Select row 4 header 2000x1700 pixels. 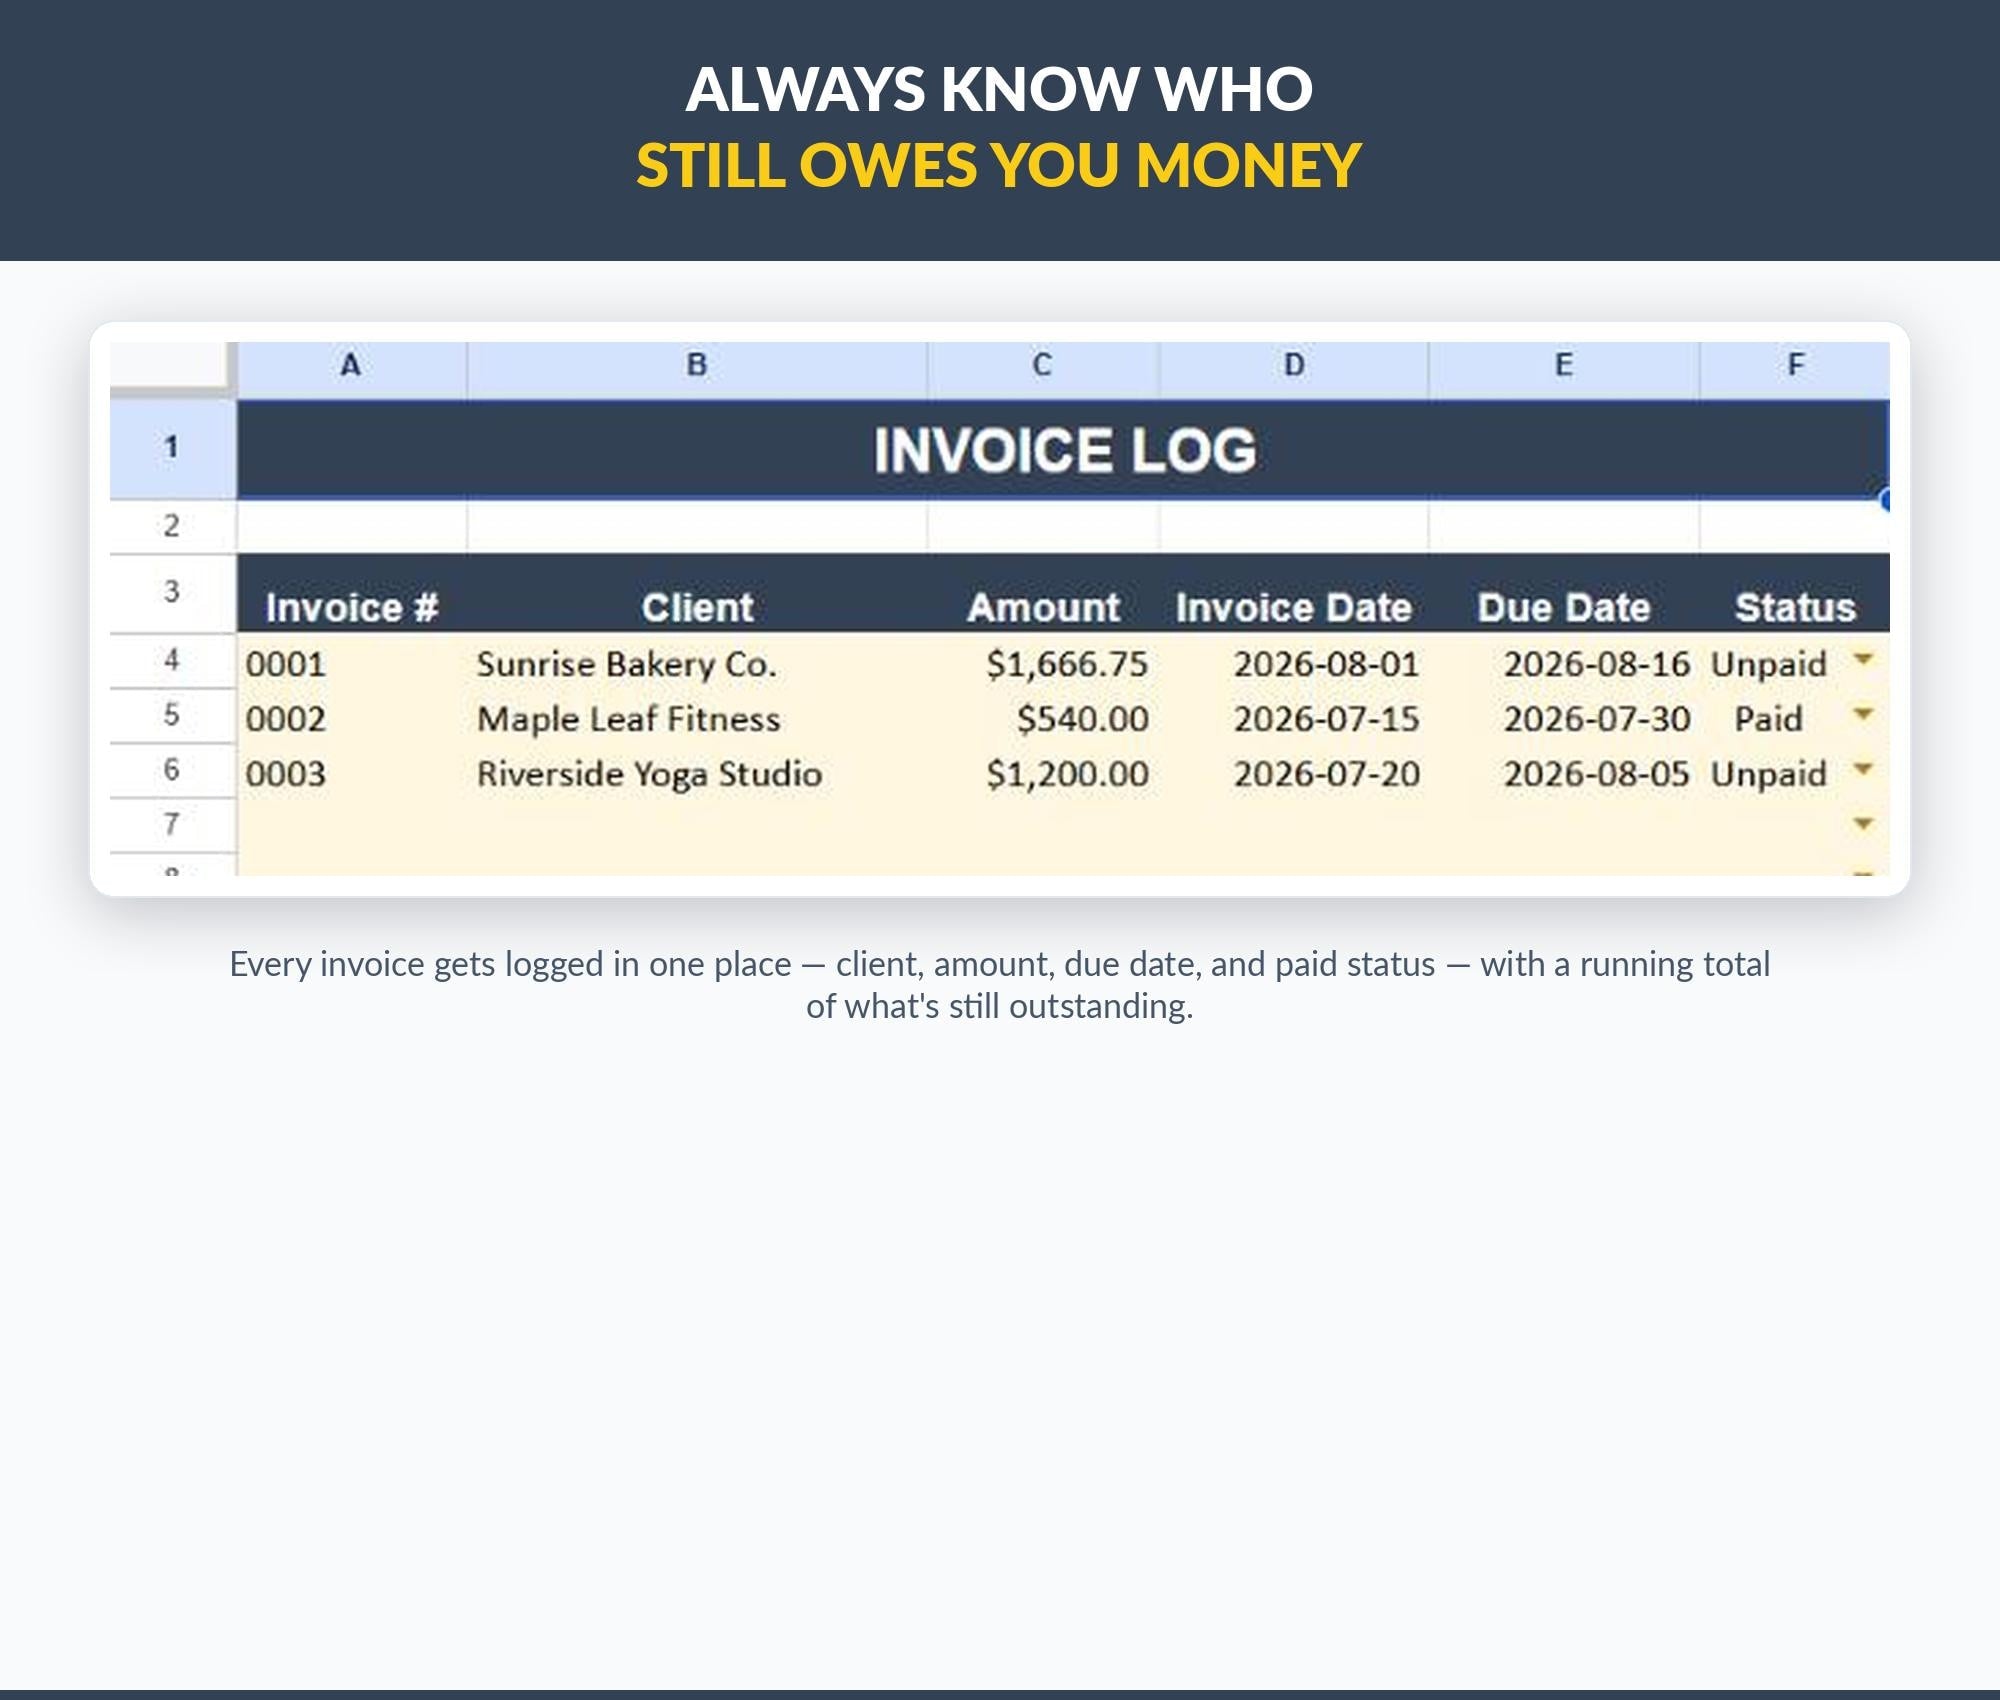[172, 660]
